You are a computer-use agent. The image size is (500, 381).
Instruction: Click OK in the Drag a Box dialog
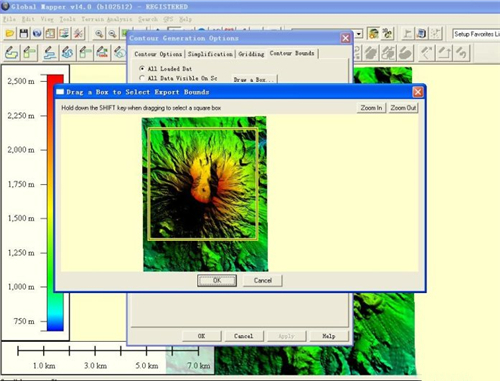(217, 281)
